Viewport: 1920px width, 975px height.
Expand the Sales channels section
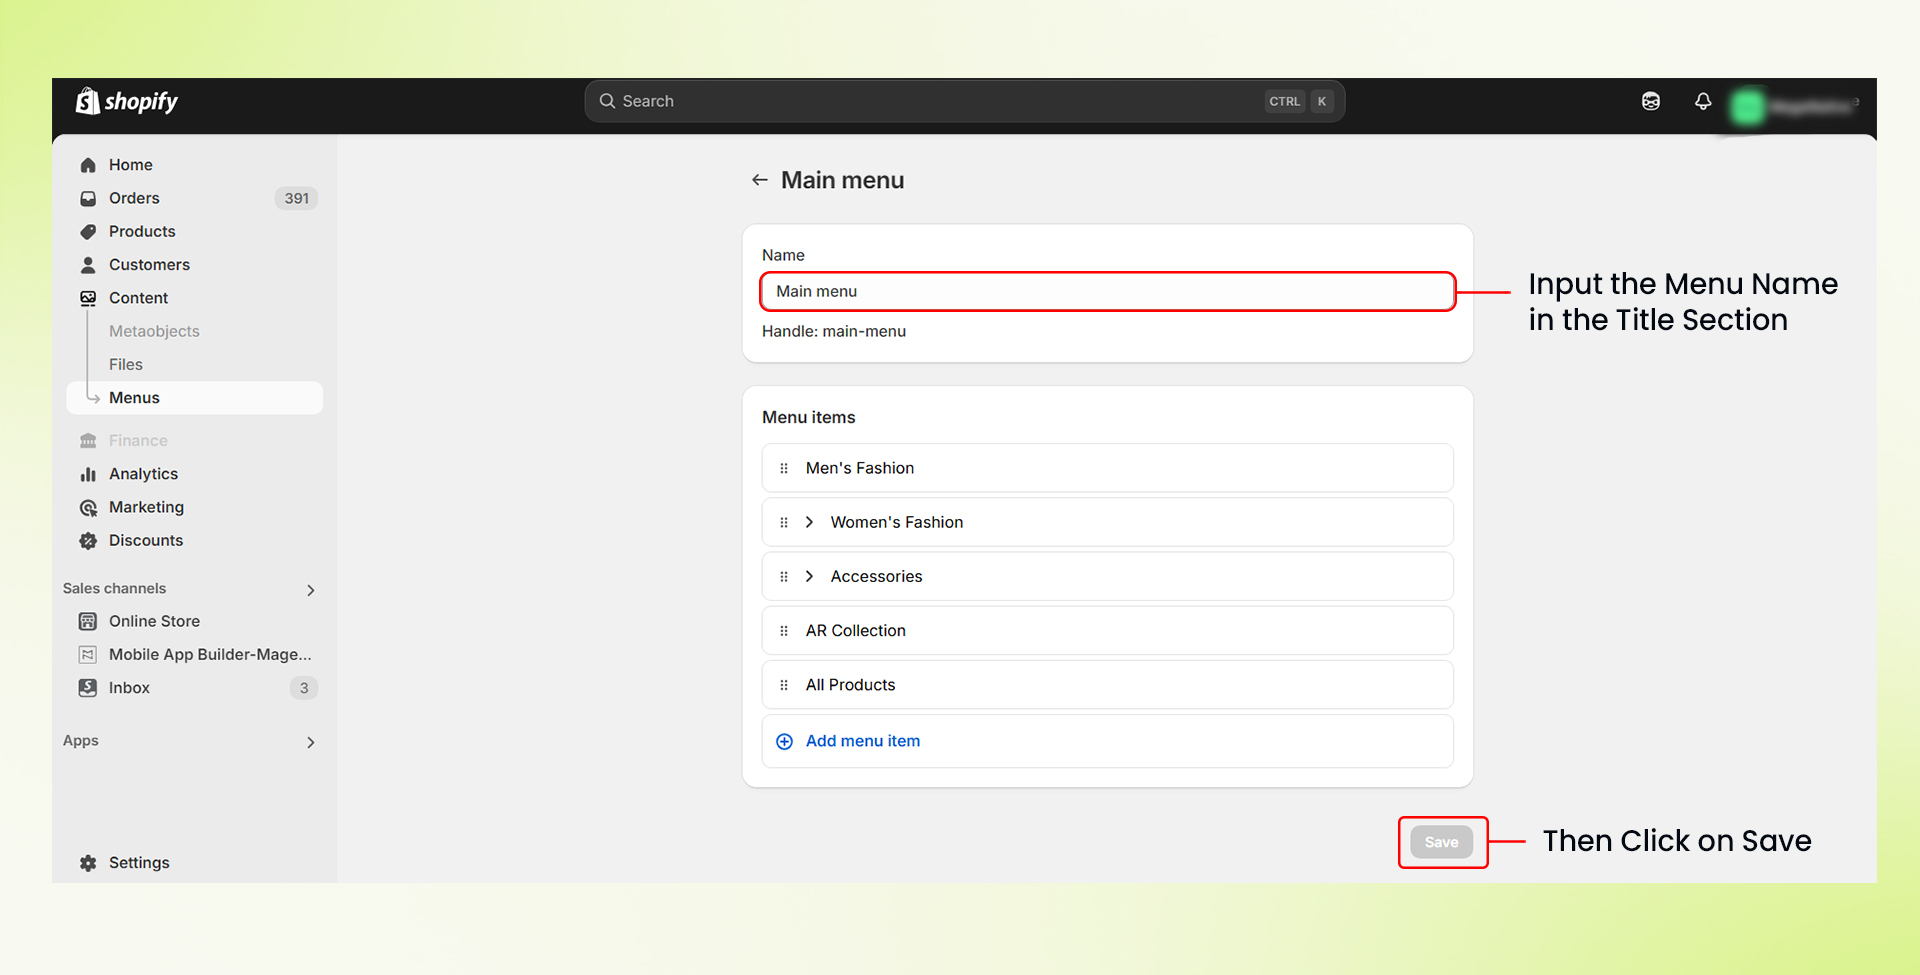pos(310,589)
